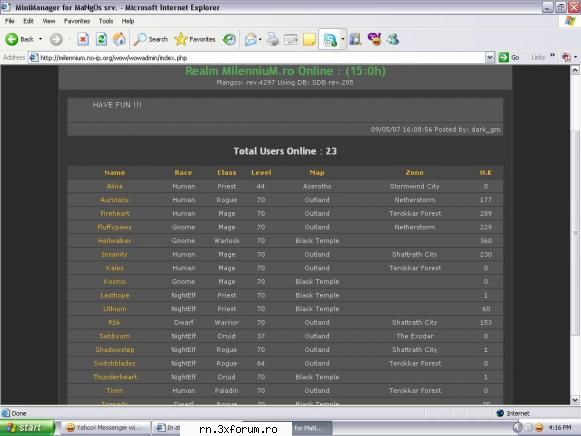Click the Print icon
Screen dimensions: 581x436
click(273, 39)
